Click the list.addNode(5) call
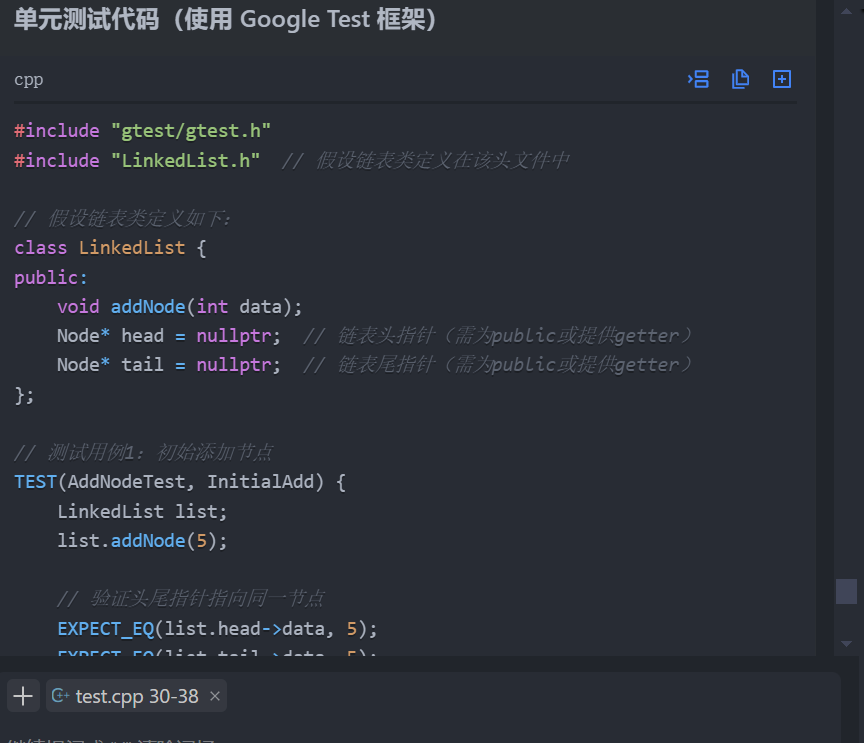 coord(142,541)
